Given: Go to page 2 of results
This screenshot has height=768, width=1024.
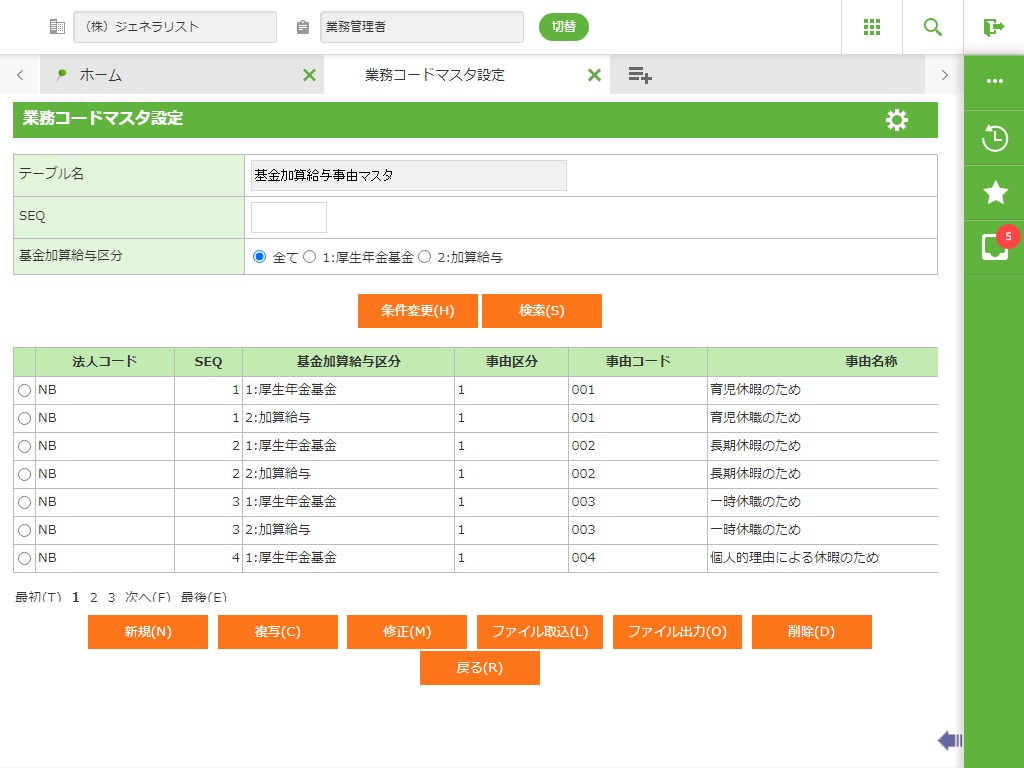Looking at the screenshot, I should click(x=94, y=598).
